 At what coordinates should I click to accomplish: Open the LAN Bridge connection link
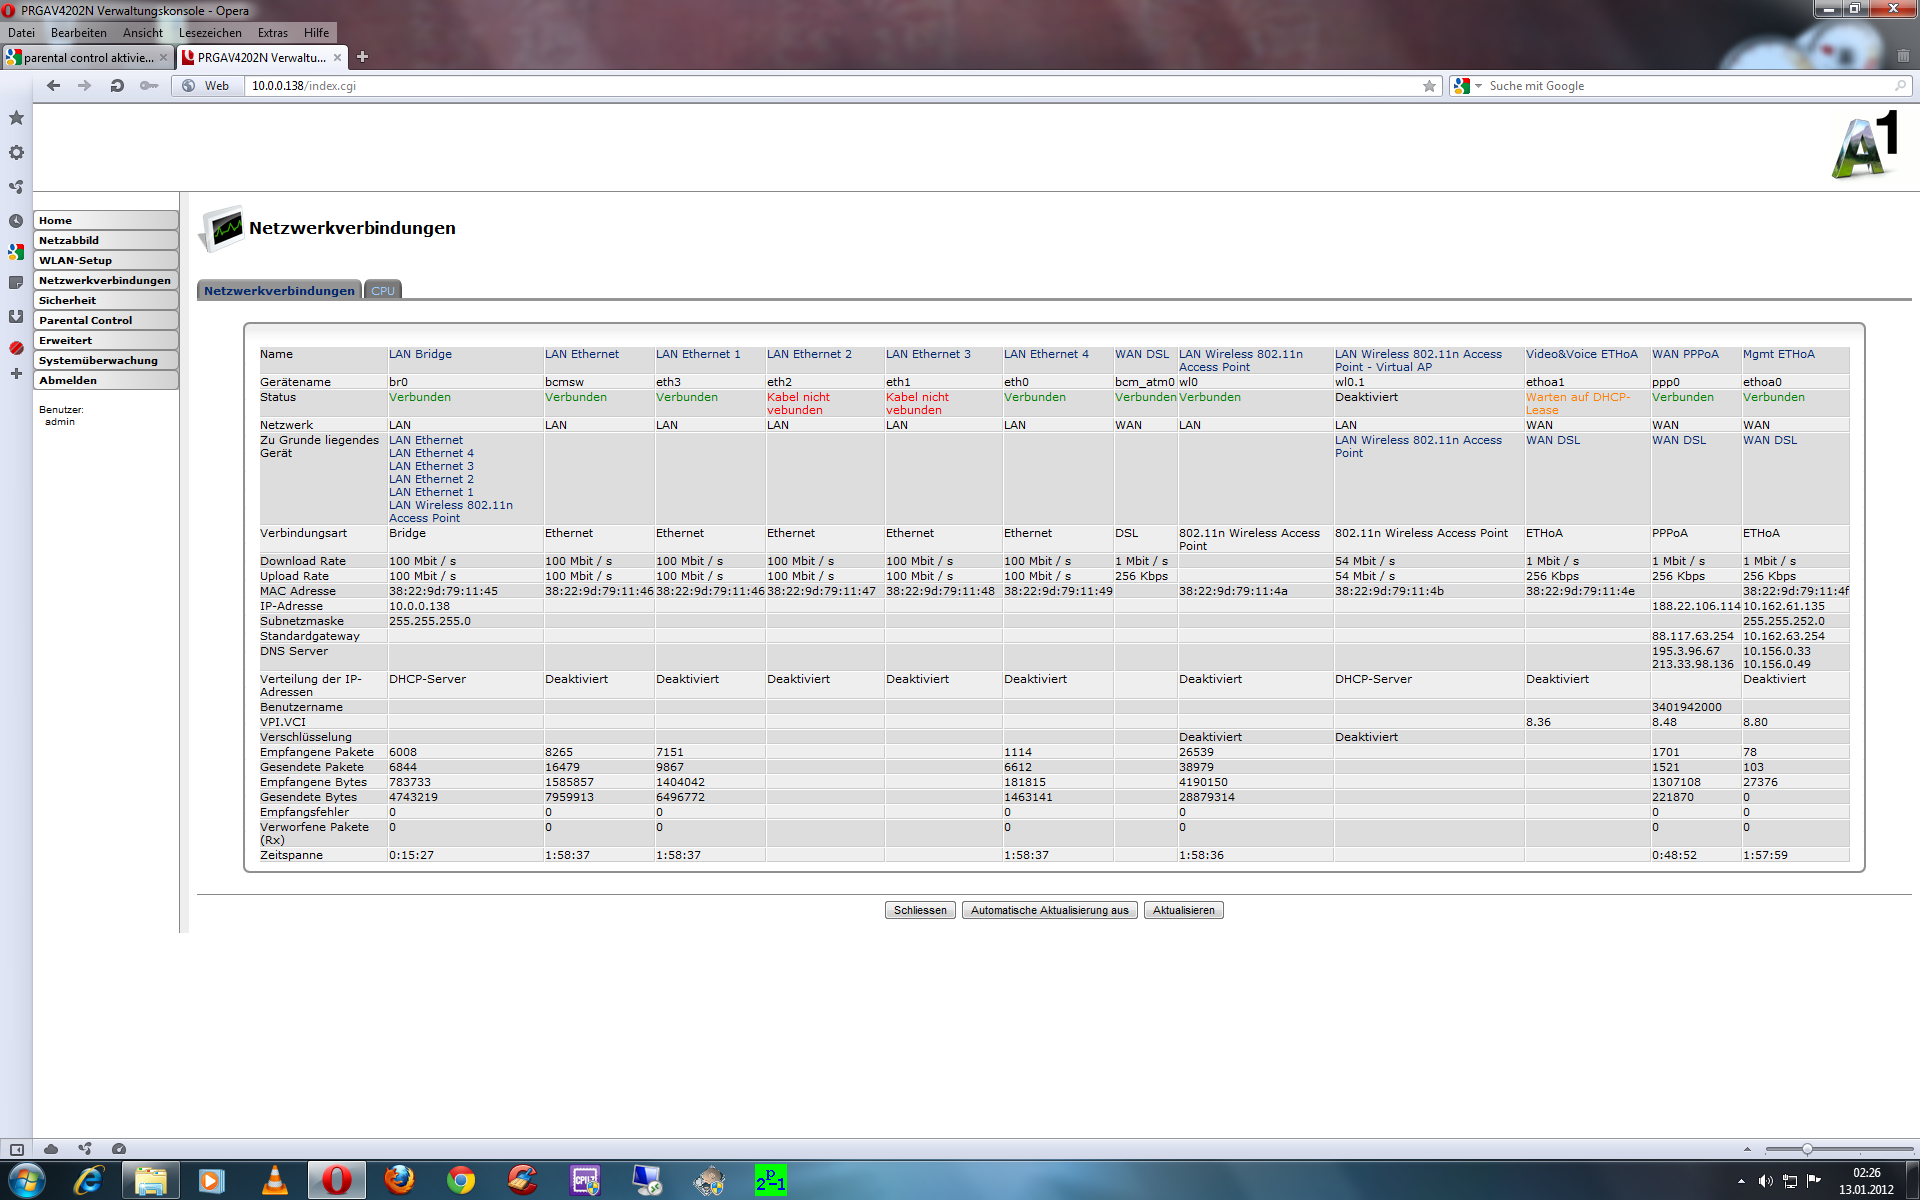coord(420,354)
